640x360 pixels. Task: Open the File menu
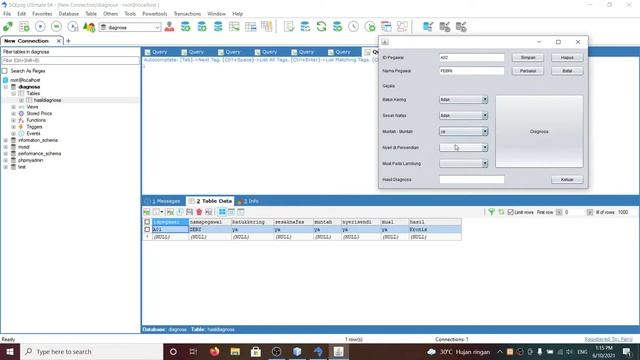[x=7, y=14]
